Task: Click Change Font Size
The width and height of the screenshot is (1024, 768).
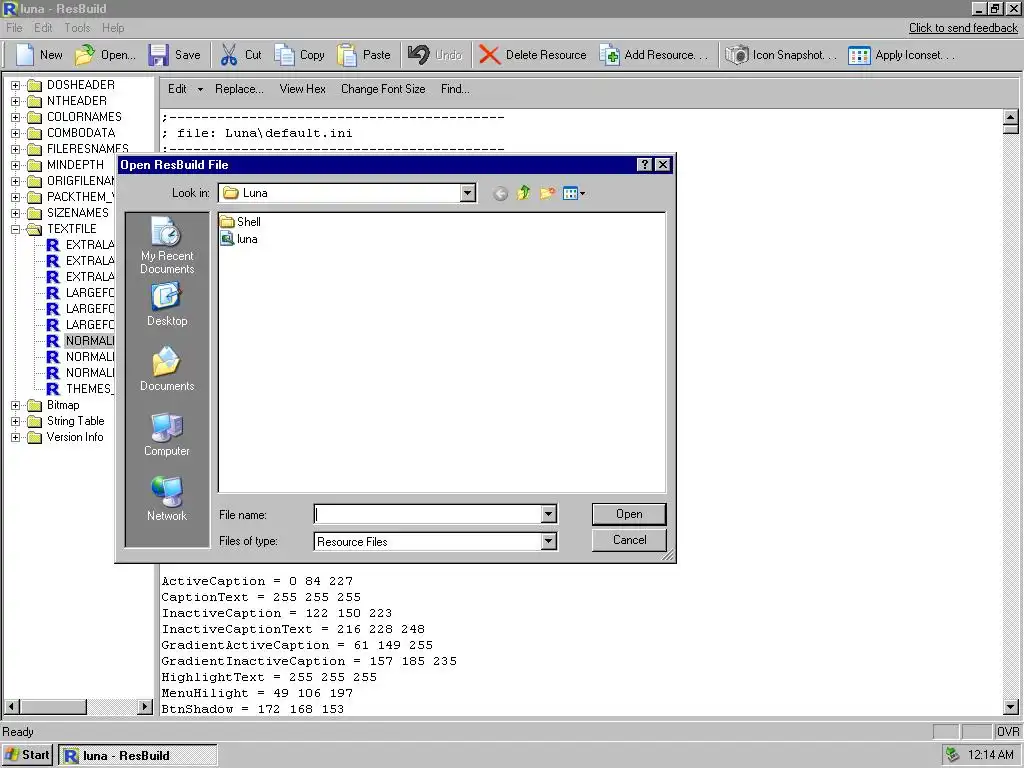Action: pyautogui.click(x=383, y=89)
